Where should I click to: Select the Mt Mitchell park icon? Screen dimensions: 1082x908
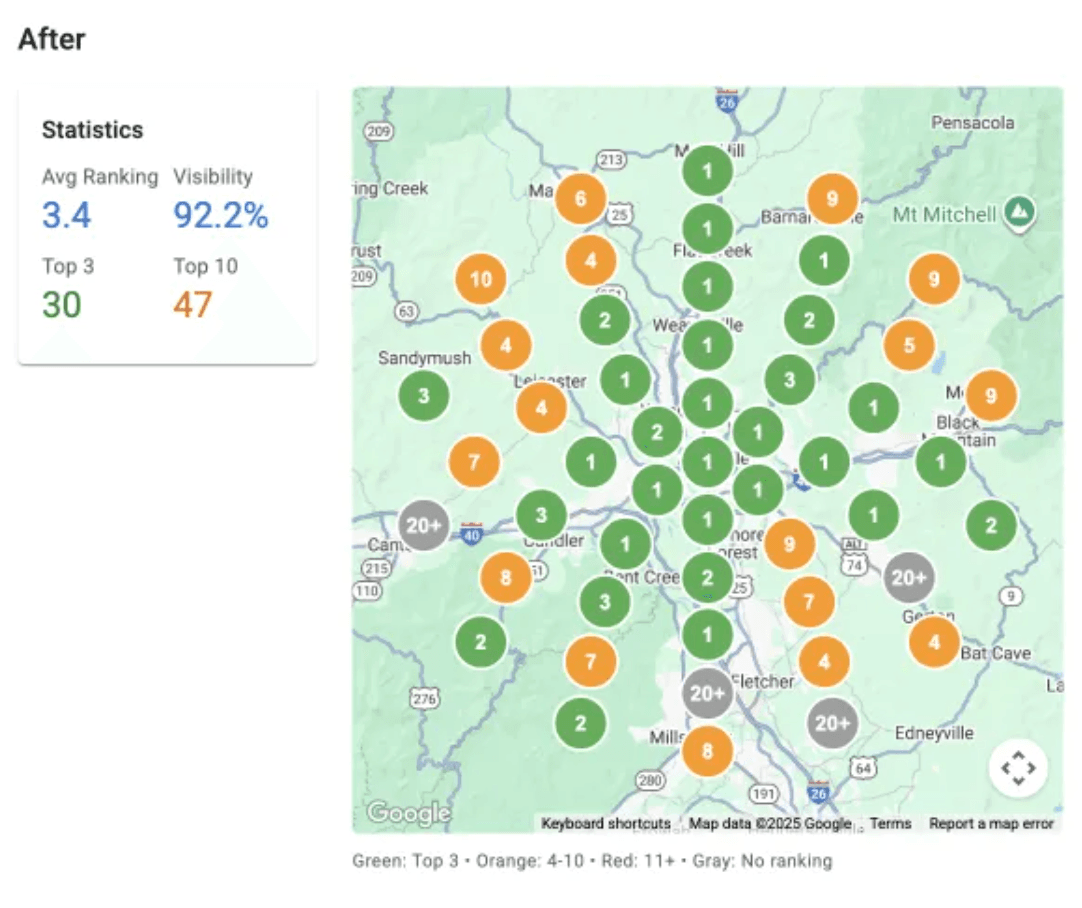[x=1018, y=212]
